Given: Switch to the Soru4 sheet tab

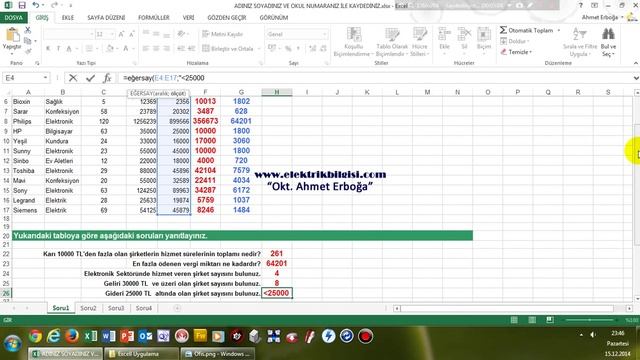Looking at the screenshot, I should 144,308.
